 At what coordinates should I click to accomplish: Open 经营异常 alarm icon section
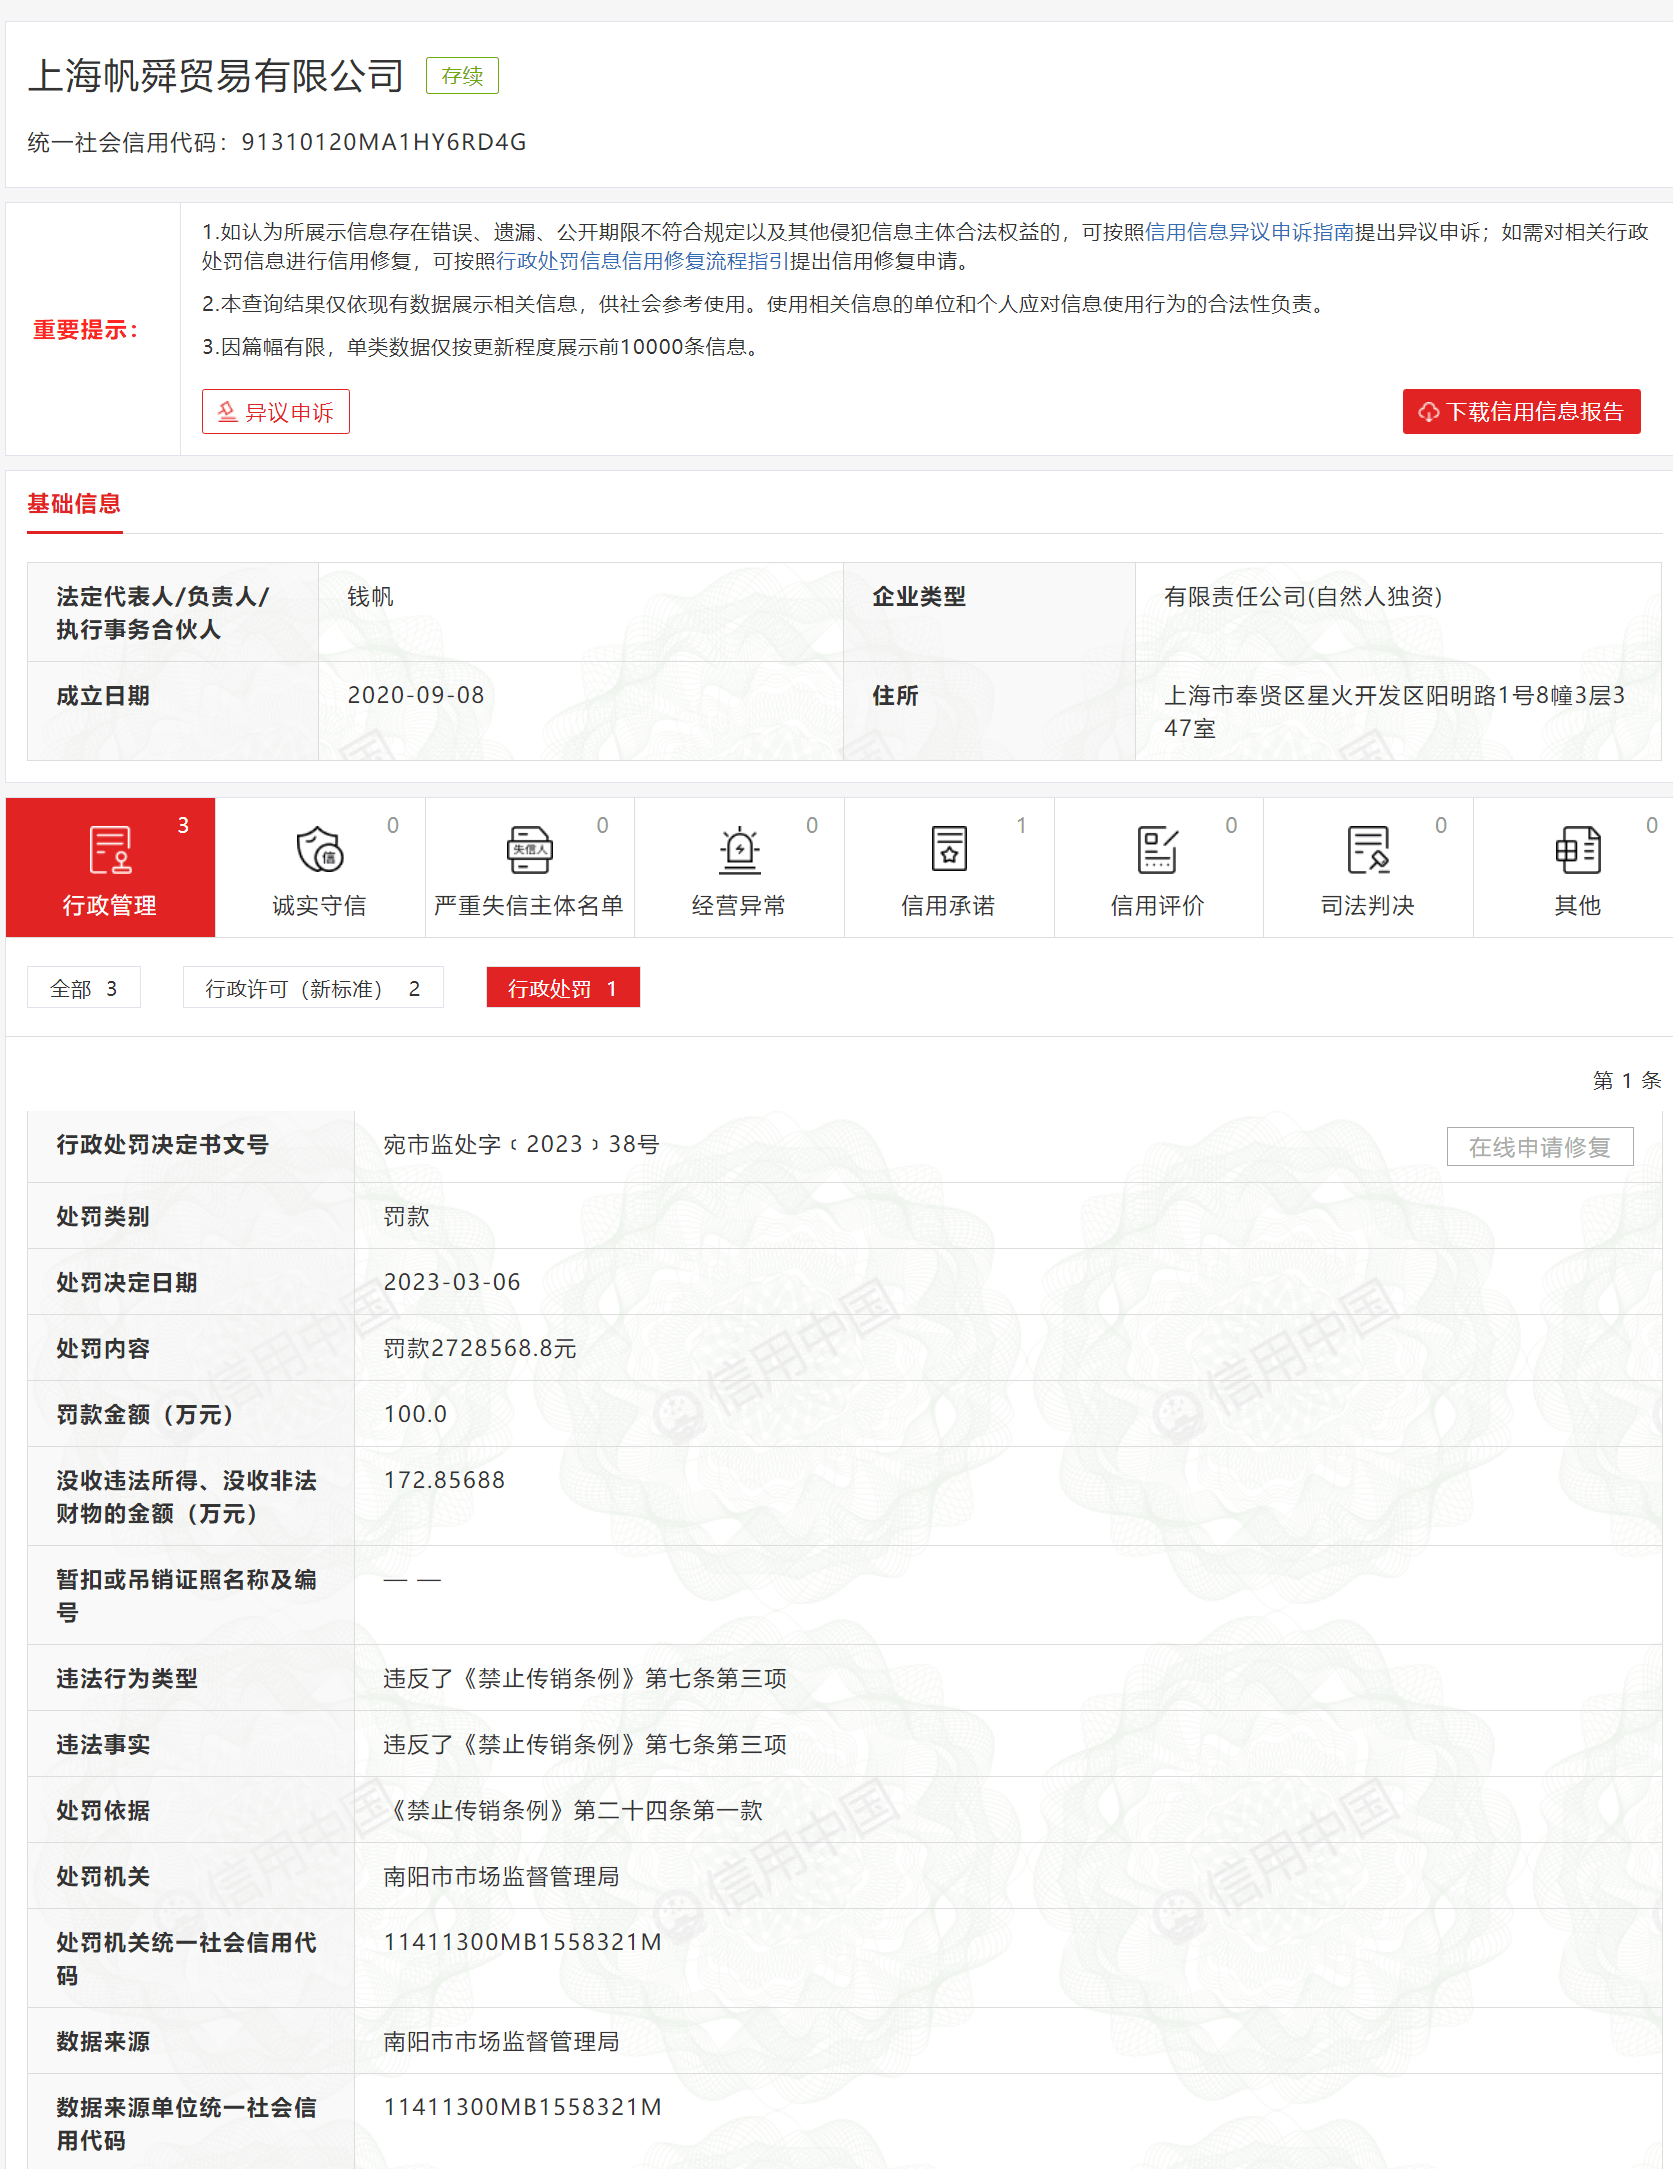pyautogui.click(x=738, y=851)
